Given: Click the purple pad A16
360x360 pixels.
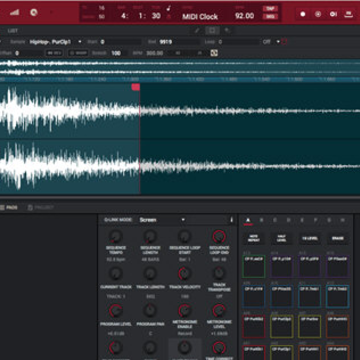Looking at the screenshot, I should tap(338, 266).
